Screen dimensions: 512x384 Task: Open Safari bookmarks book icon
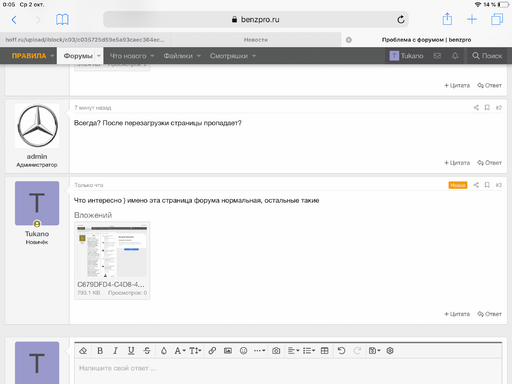pyautogui.click(x=62, y=20)
